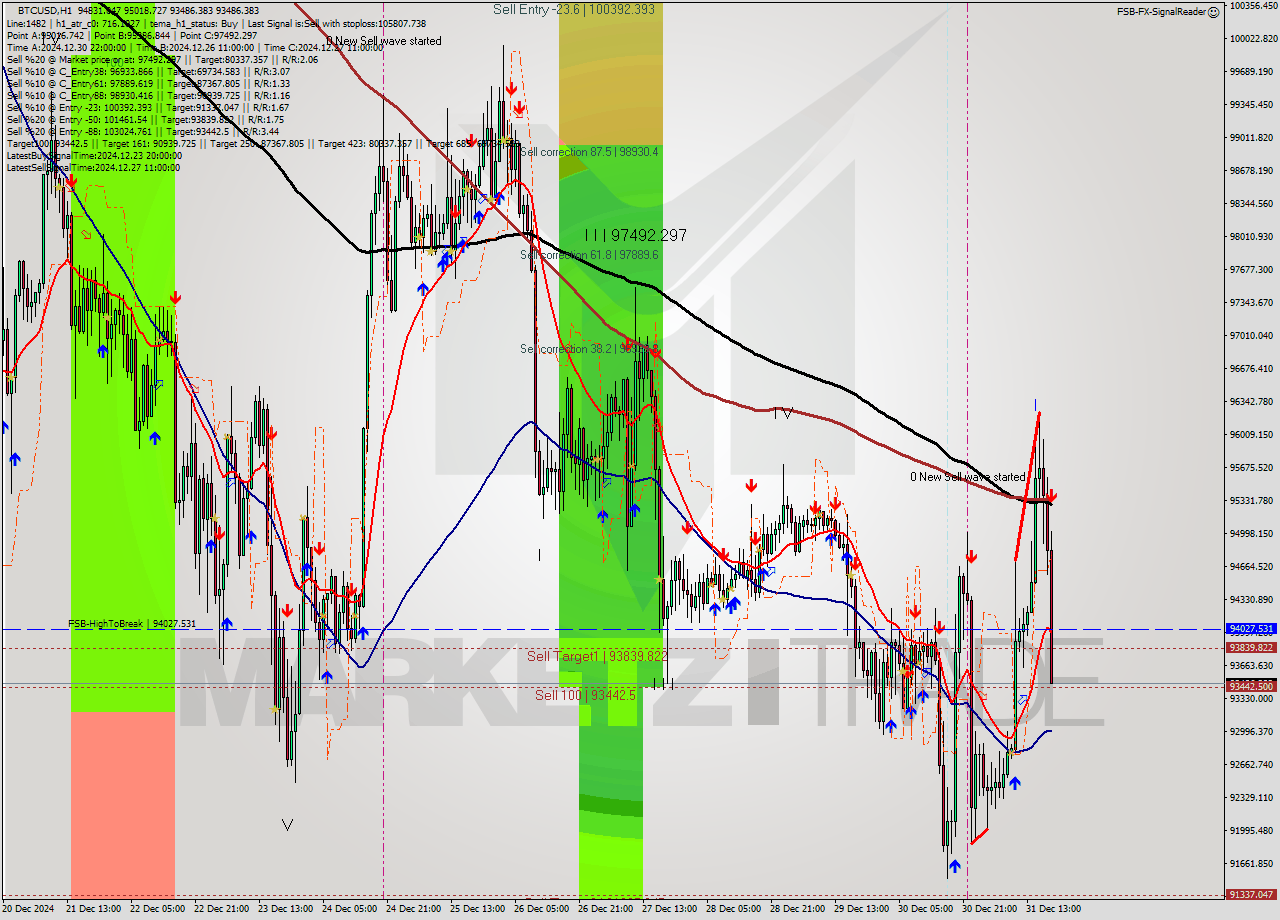Image resolution: width=1280 pixels, height=920 pixels.
Task: Click the red 93839.822 price tag
Action: (1251, 647)
